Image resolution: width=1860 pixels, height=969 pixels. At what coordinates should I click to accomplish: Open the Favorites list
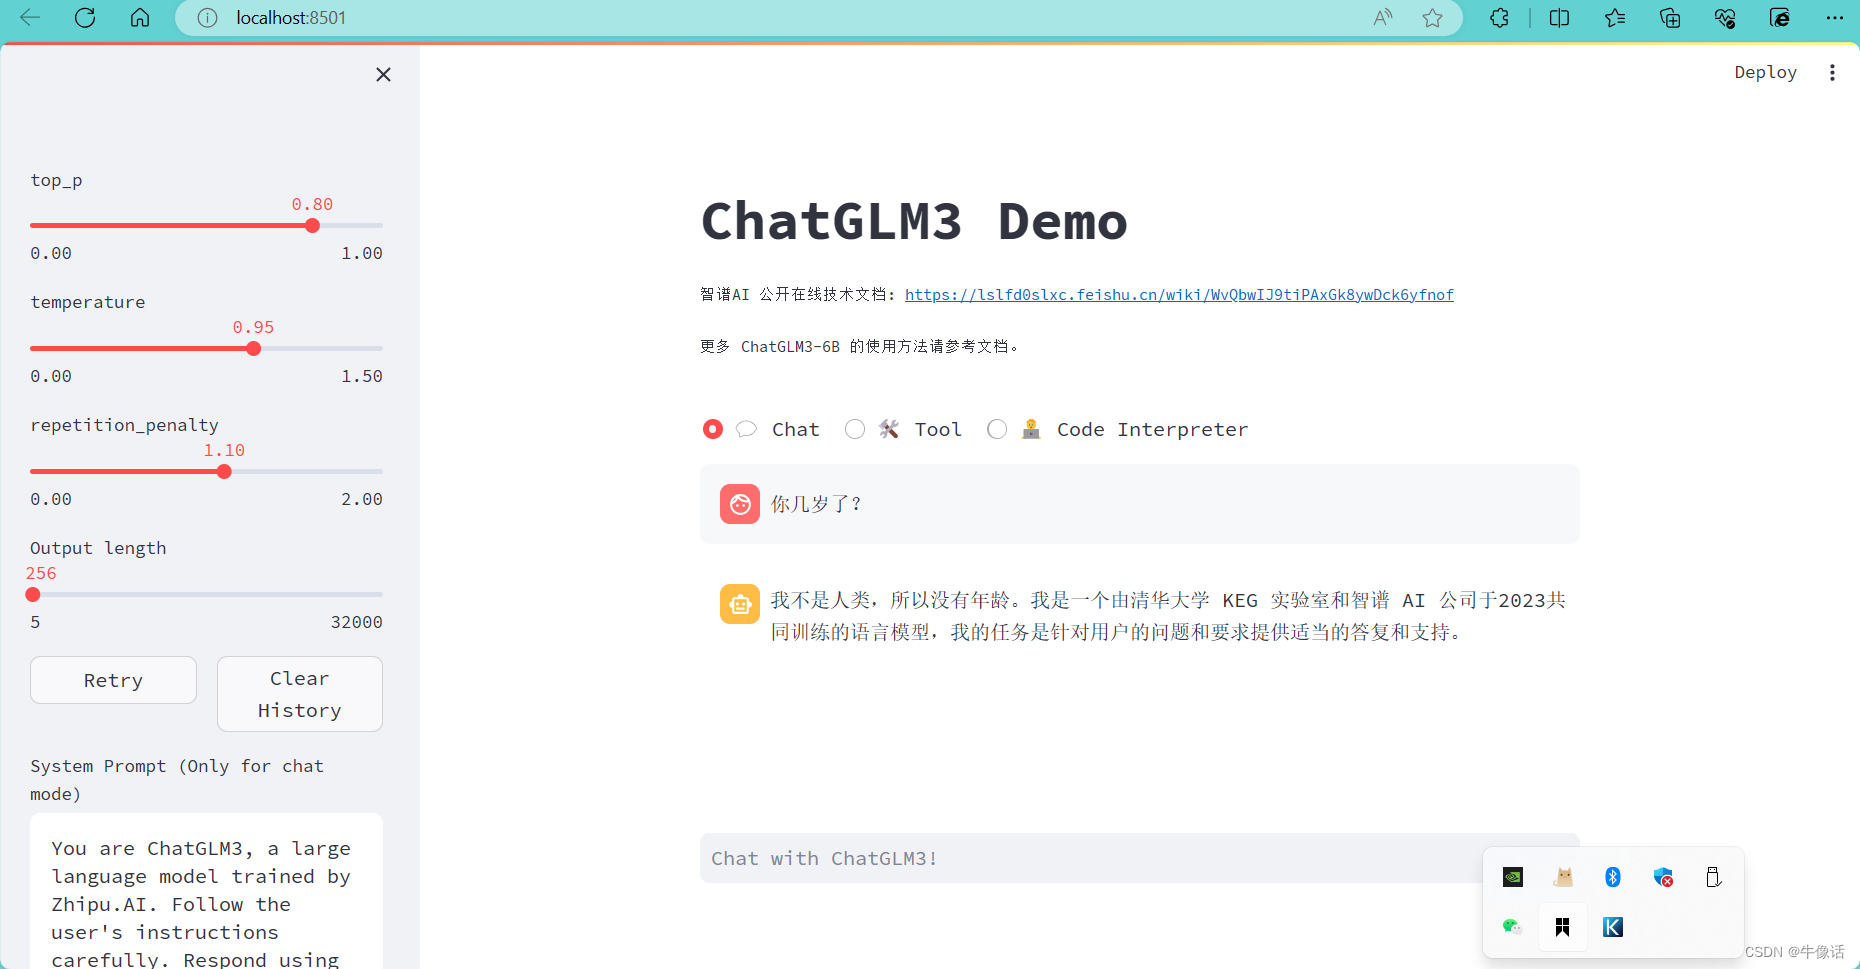(x=1615, y=18)
